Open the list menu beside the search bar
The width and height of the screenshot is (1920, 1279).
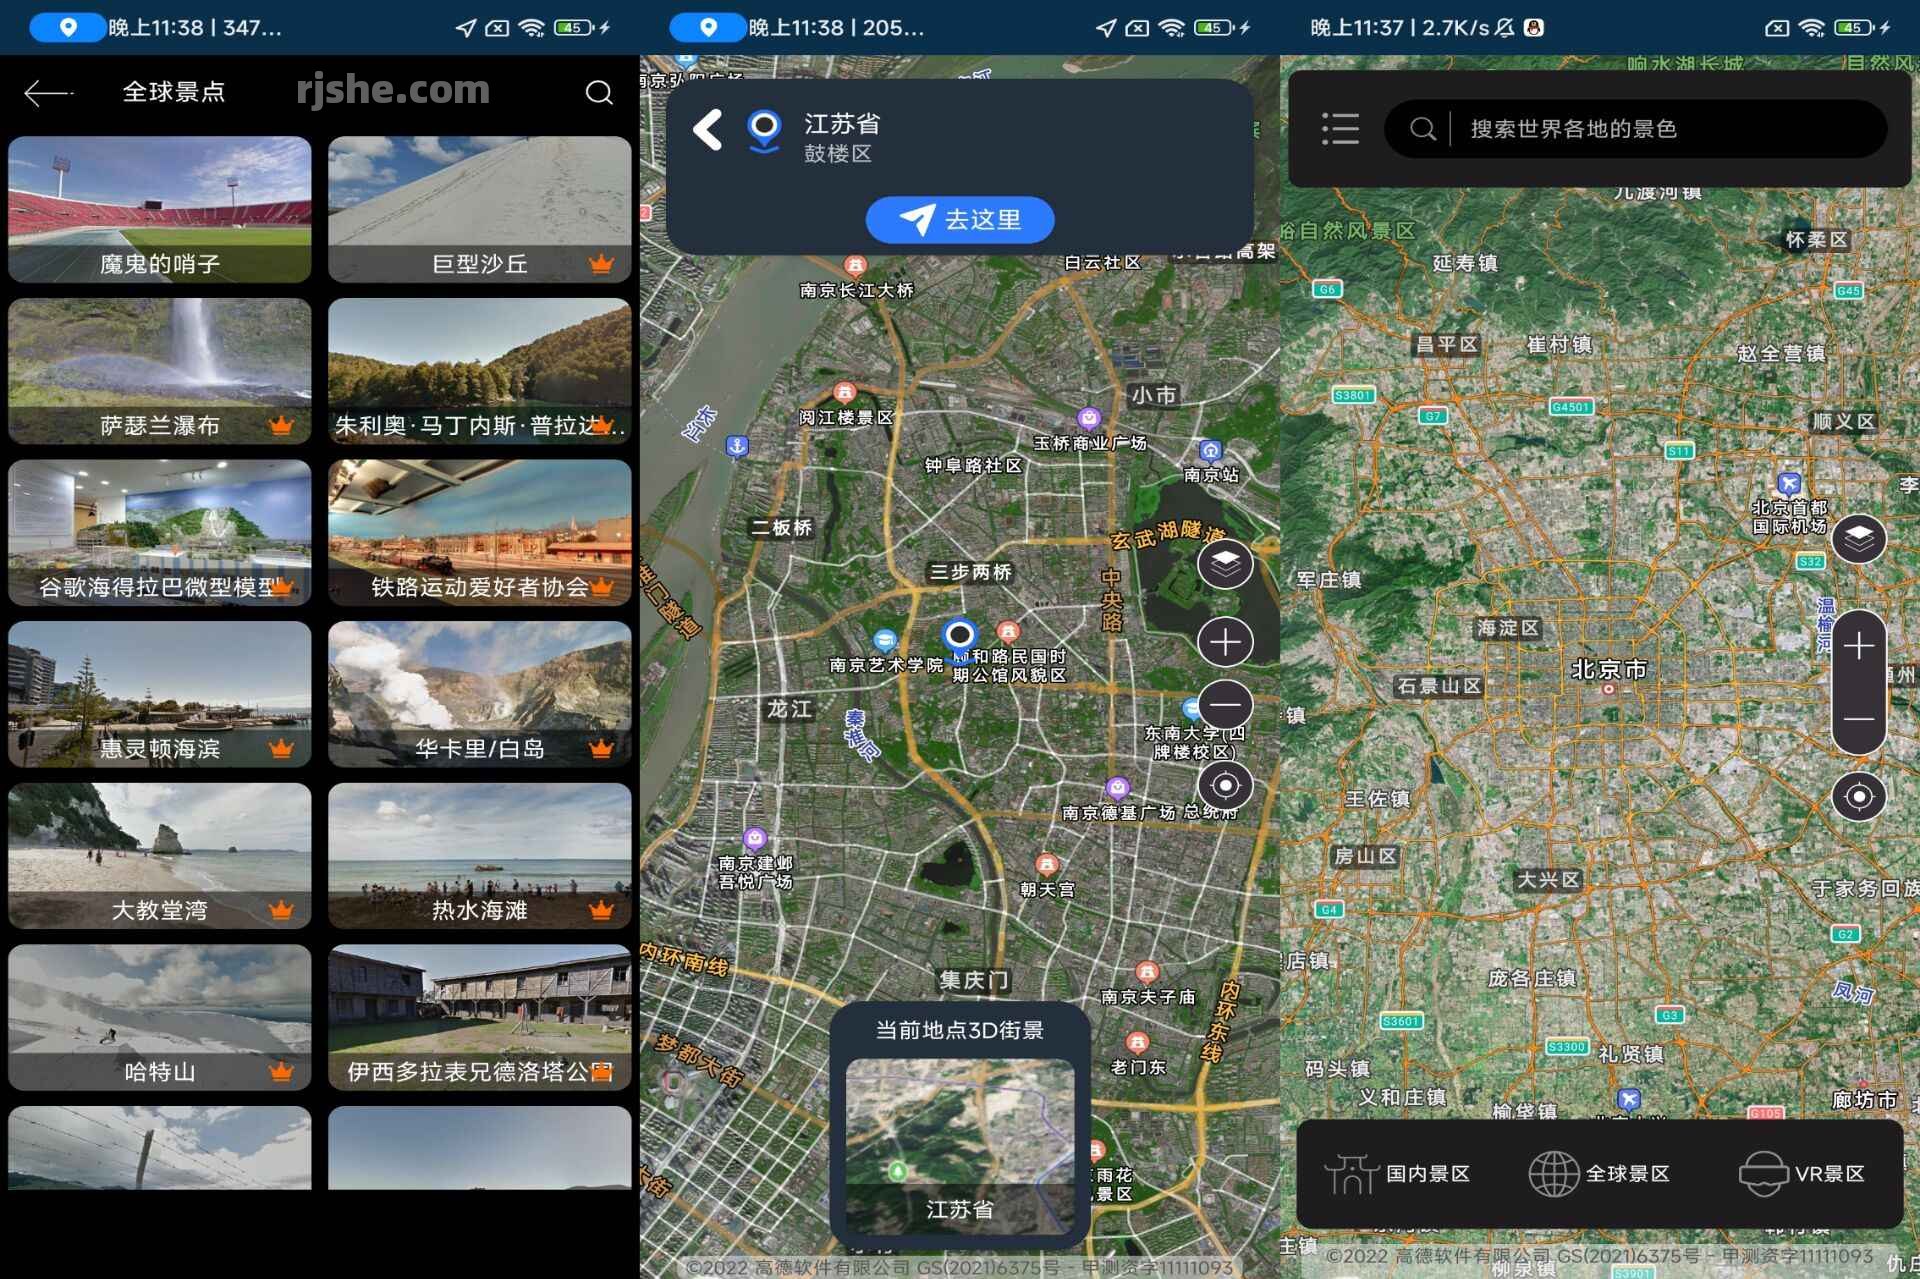1340,128
